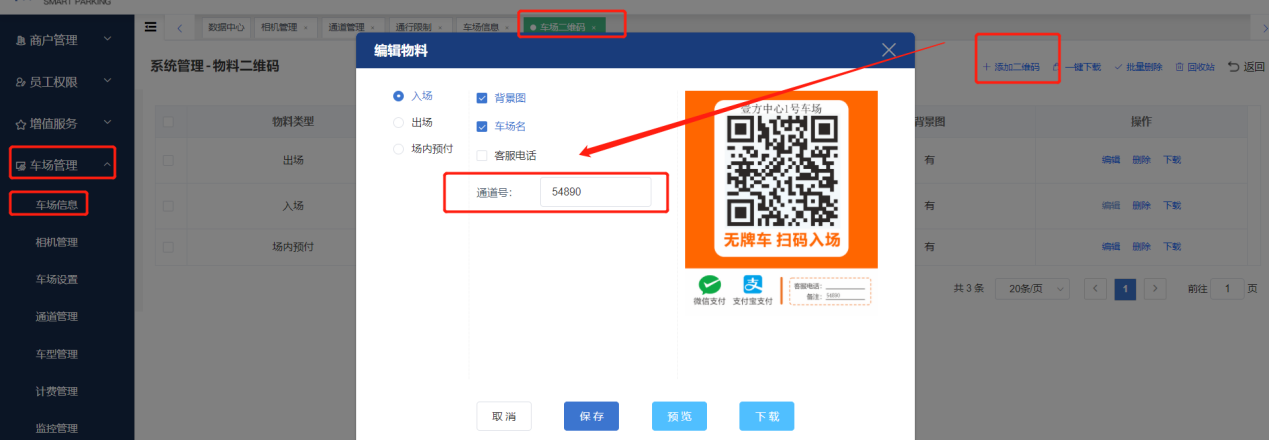Screen dimensions: 1269x440
Task: Tick the checkbox for the 入场 table row
Action: coord(168,205)
